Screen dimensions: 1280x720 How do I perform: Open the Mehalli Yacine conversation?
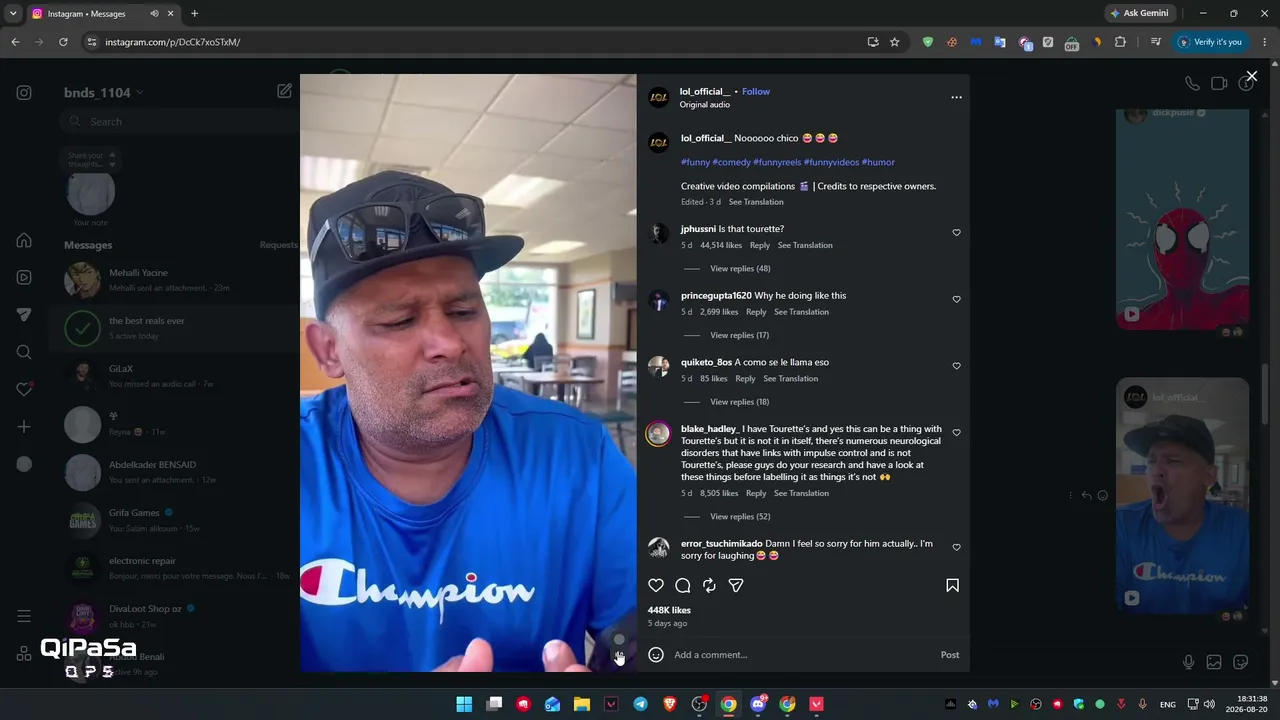click(x=176, y=280)
